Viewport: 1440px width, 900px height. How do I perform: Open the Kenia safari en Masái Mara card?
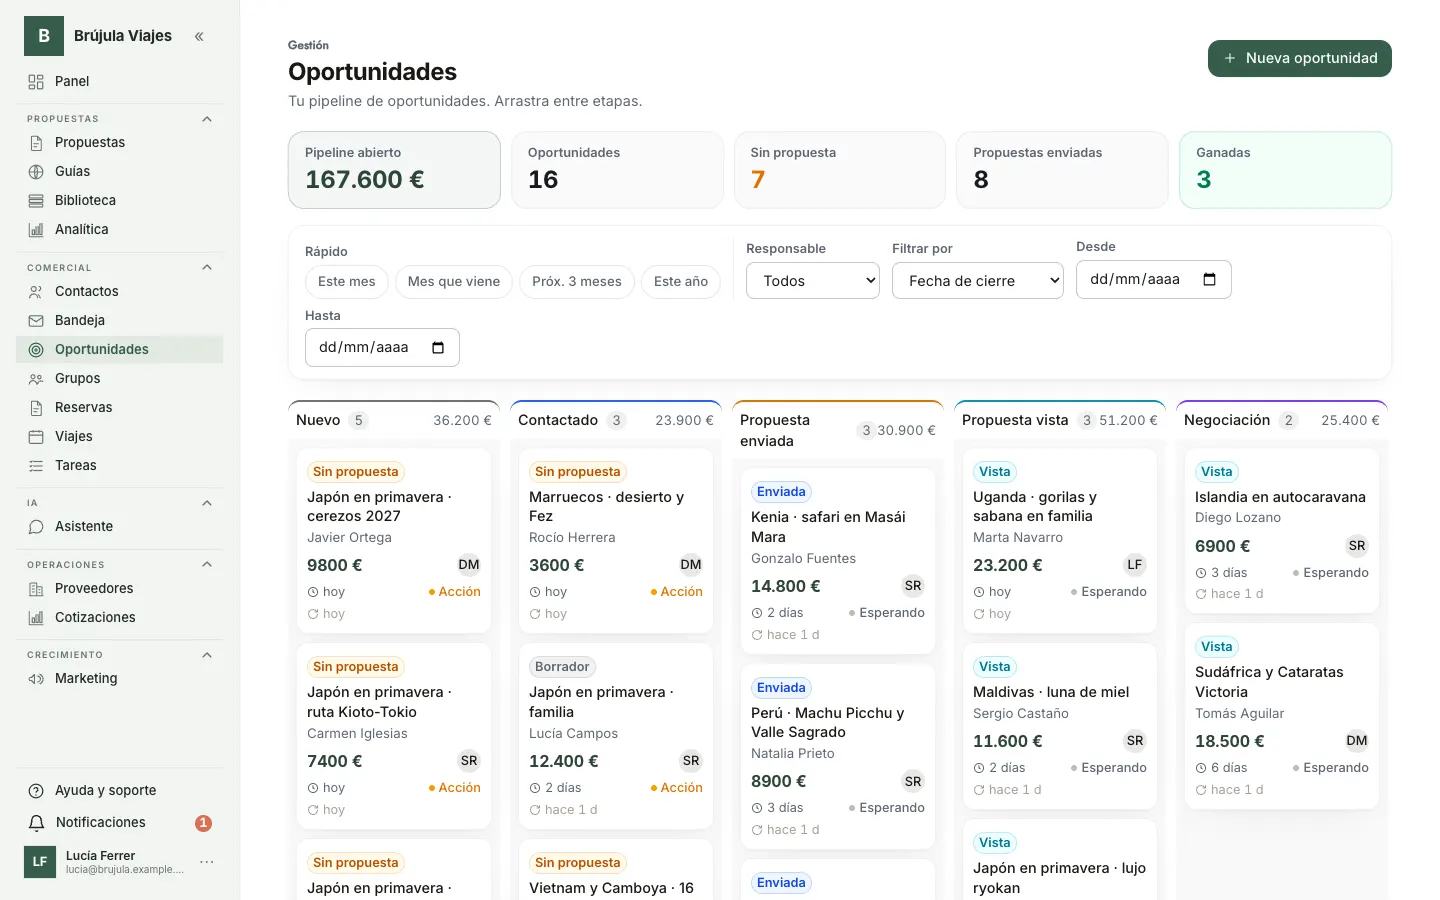[x=838, y=562]
